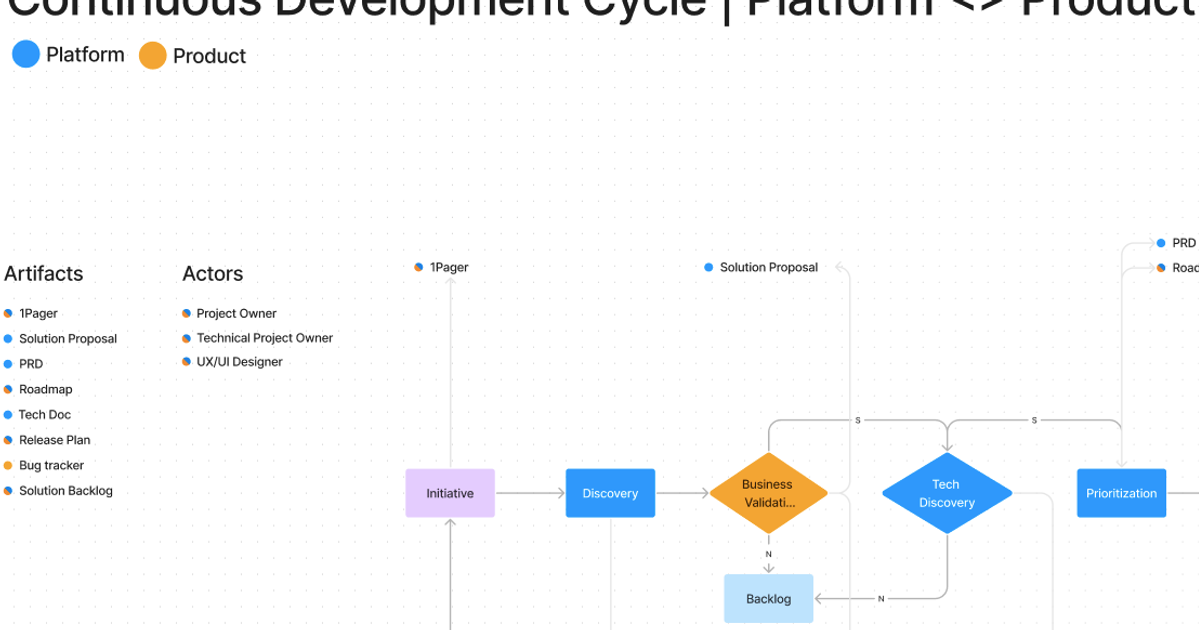Click the Release Plan entry under Artifacts

[55, 440]
